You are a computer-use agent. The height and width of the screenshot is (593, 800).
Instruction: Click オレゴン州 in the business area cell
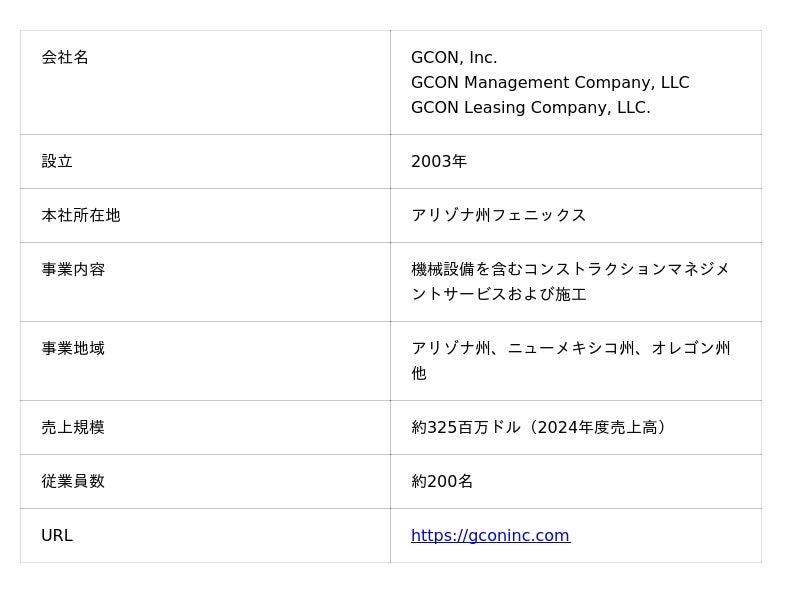coord(691,349)
